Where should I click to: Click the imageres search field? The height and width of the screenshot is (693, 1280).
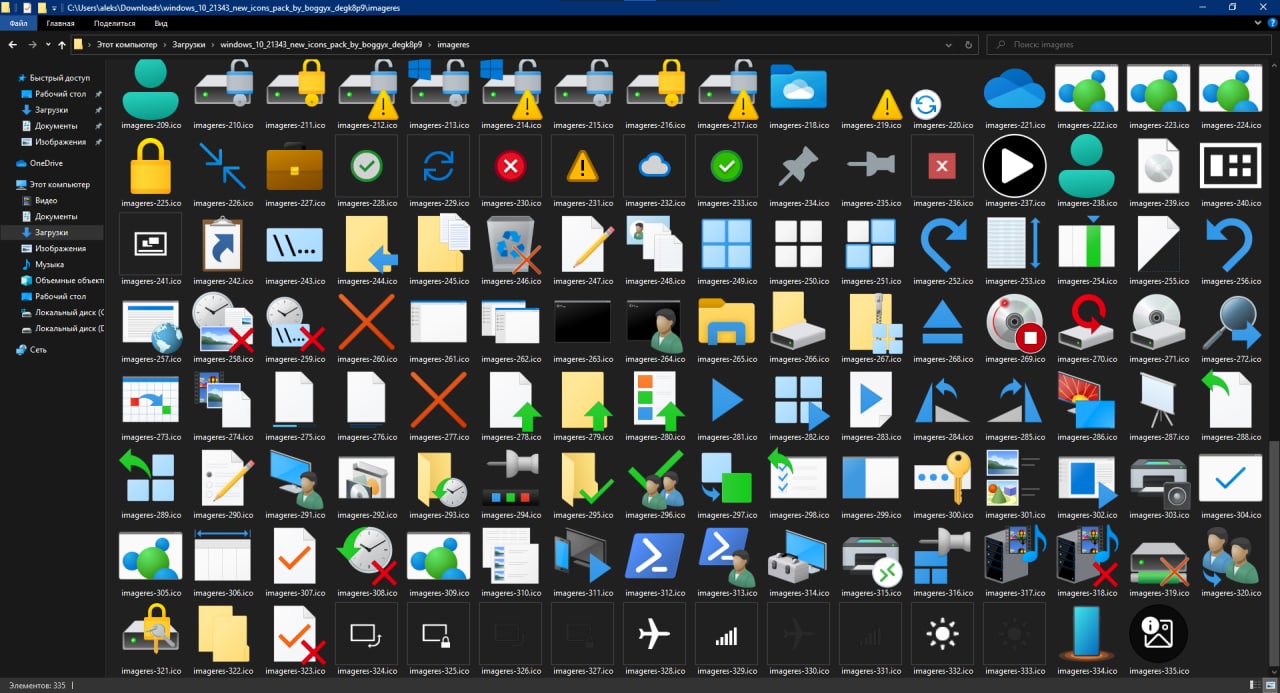click(1129, 45)
